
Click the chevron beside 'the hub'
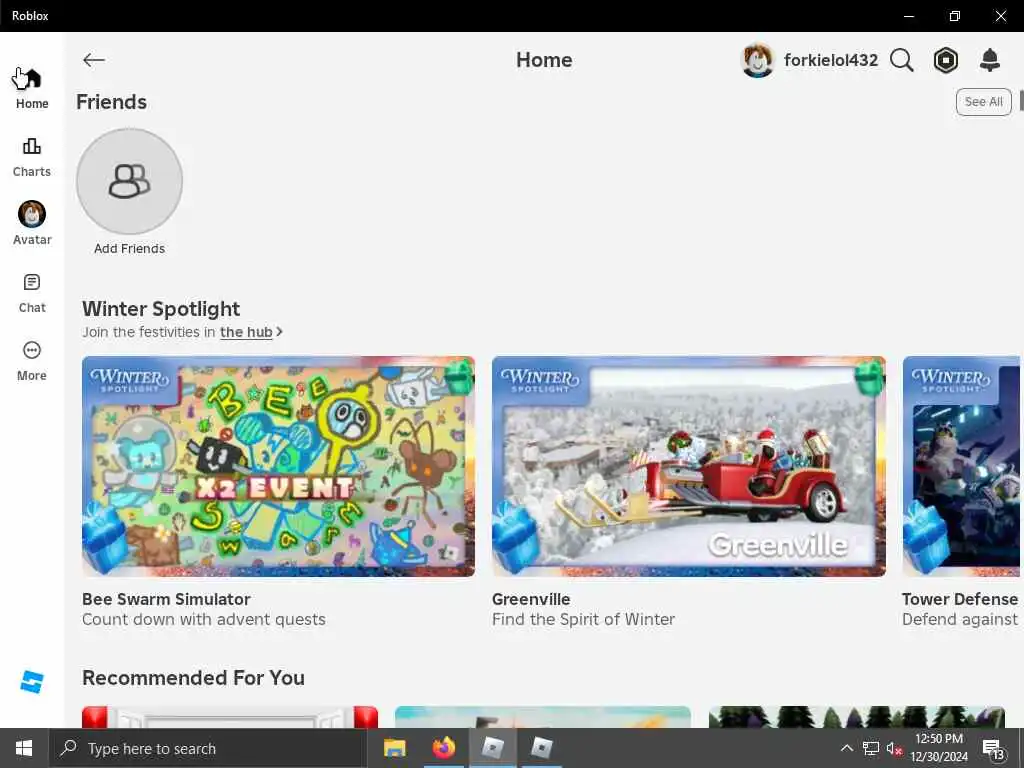pyautogui.click(x=280, y=332)
